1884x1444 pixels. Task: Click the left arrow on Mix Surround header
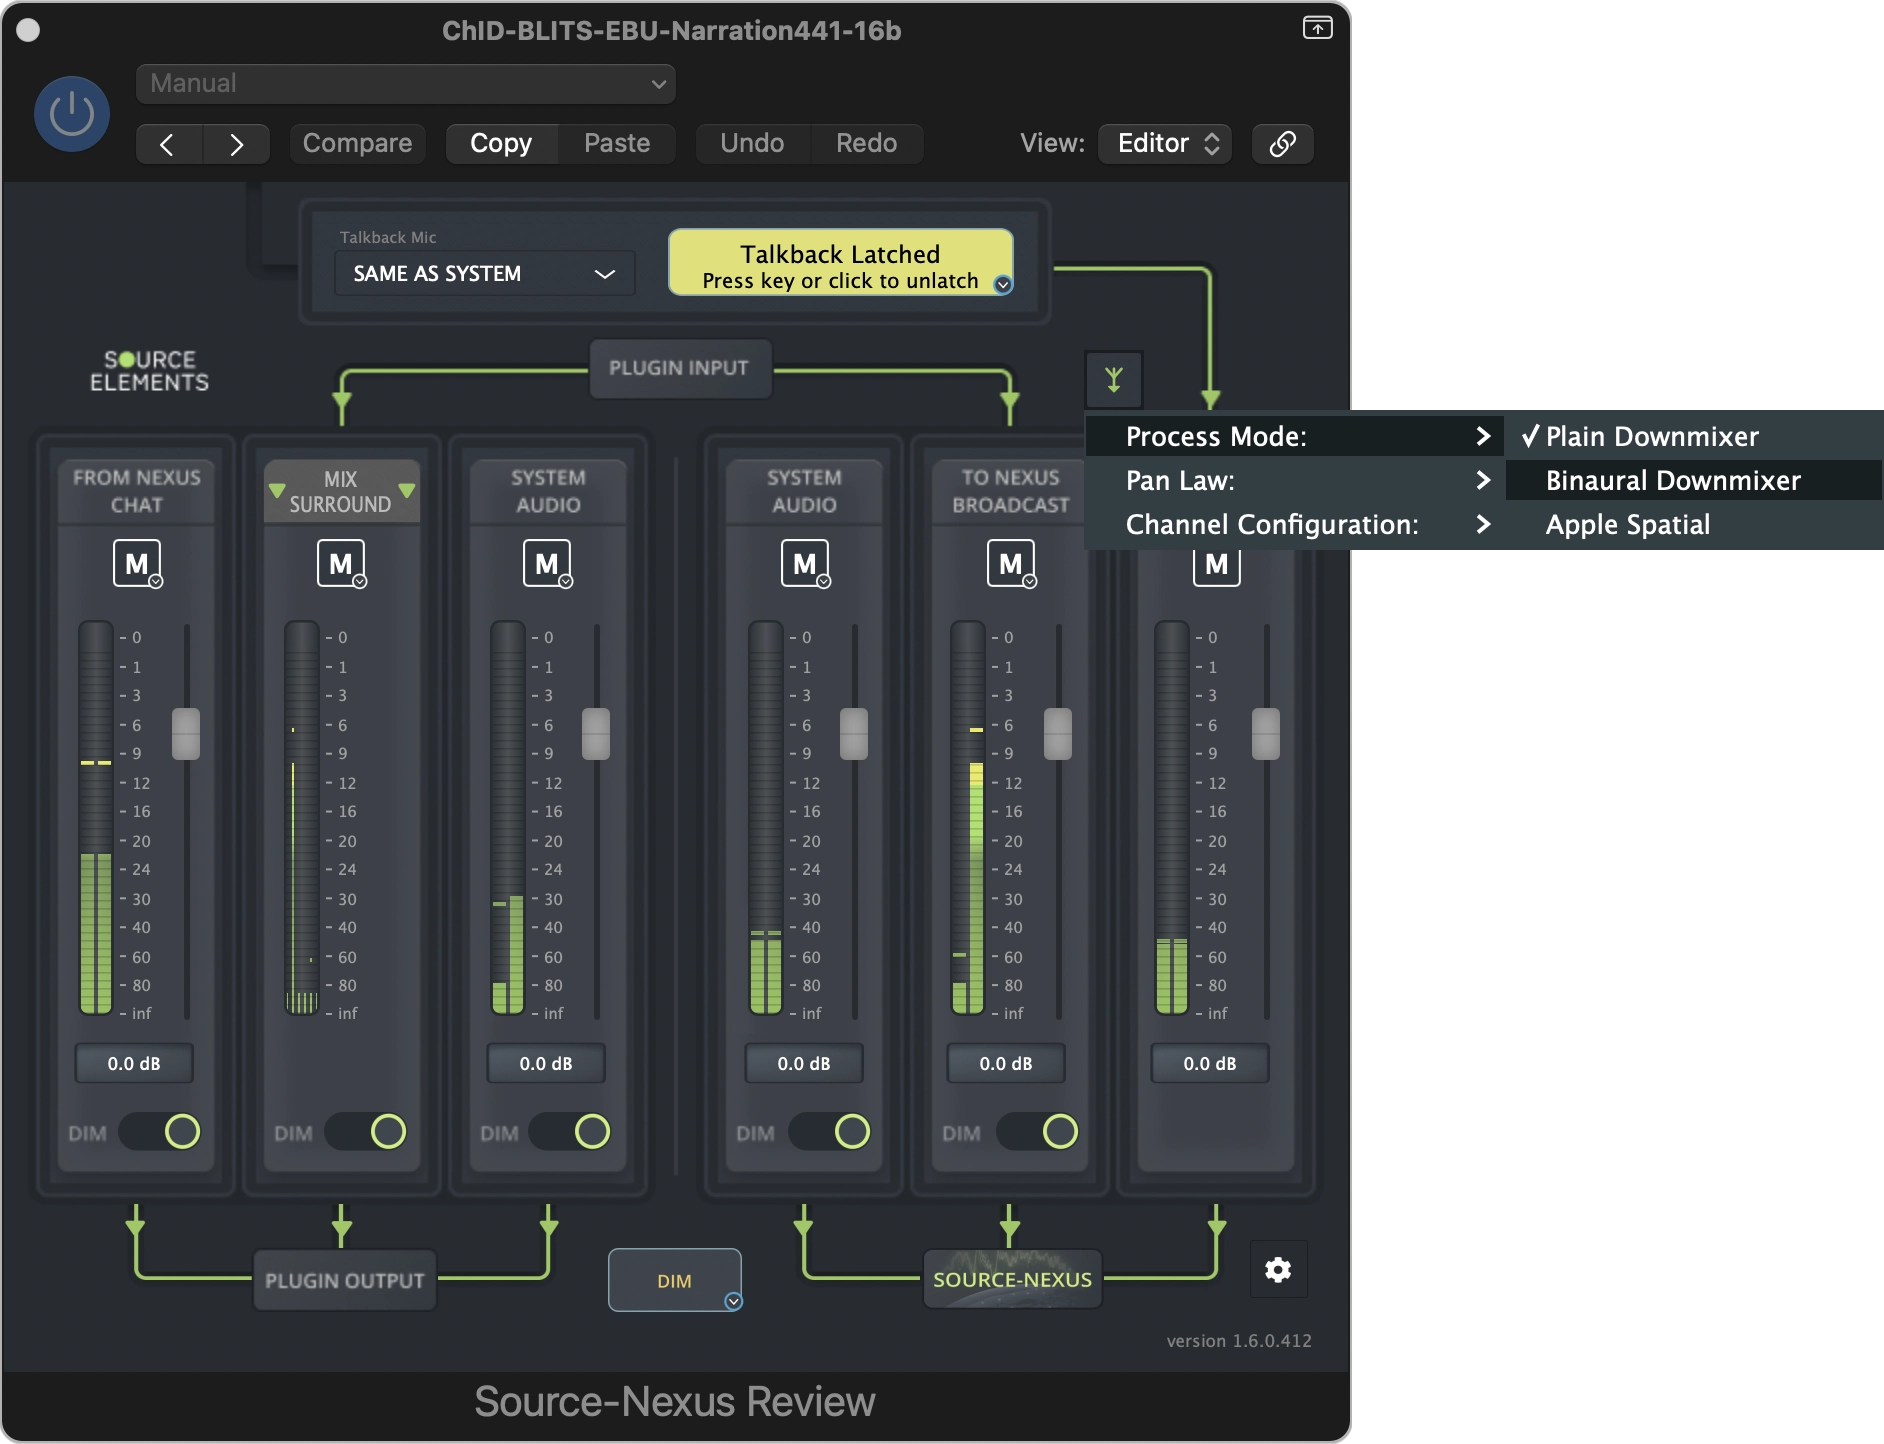coord(277,490)
